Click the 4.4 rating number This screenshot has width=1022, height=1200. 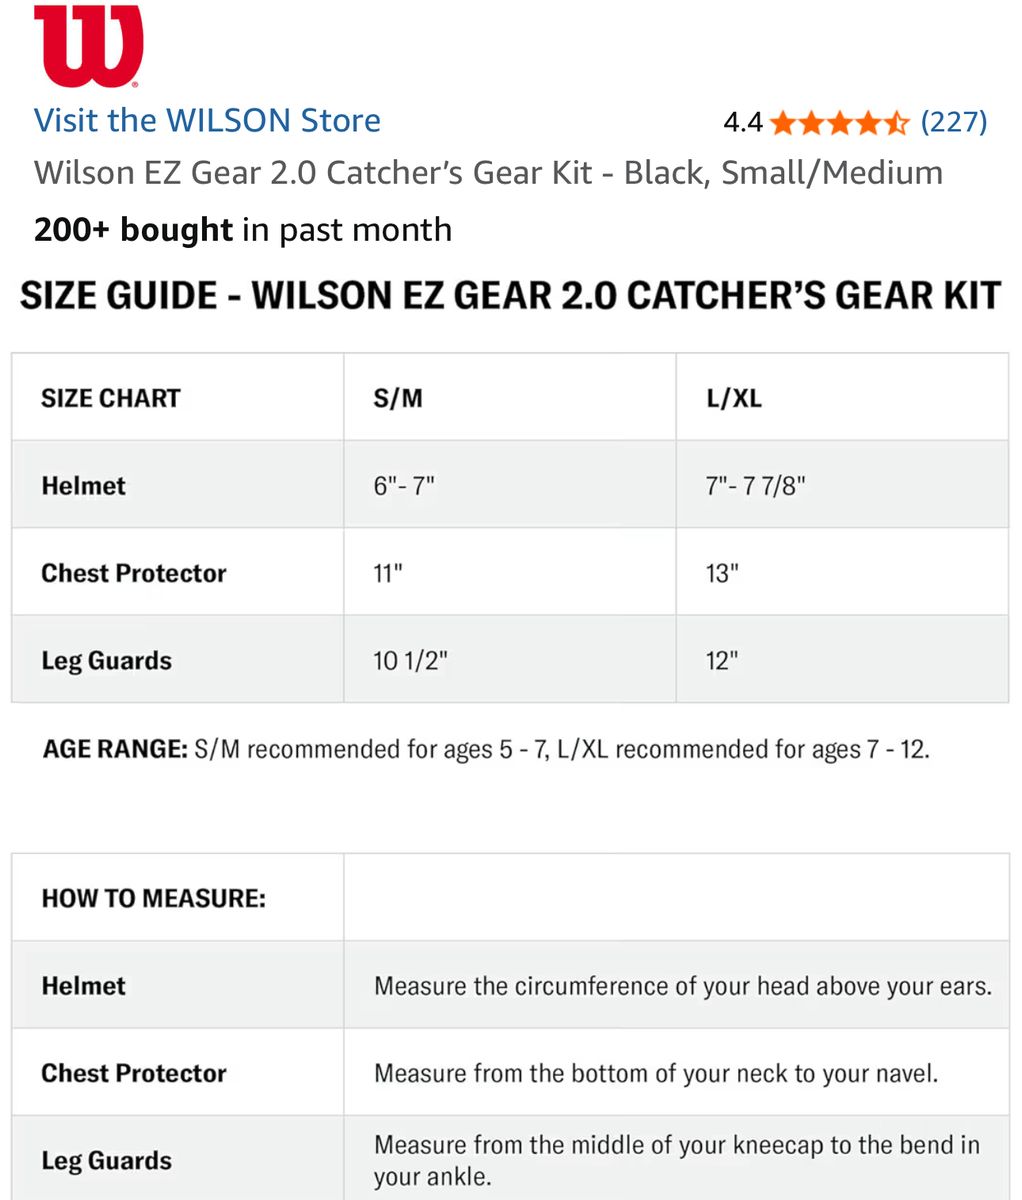click(742, 123)
